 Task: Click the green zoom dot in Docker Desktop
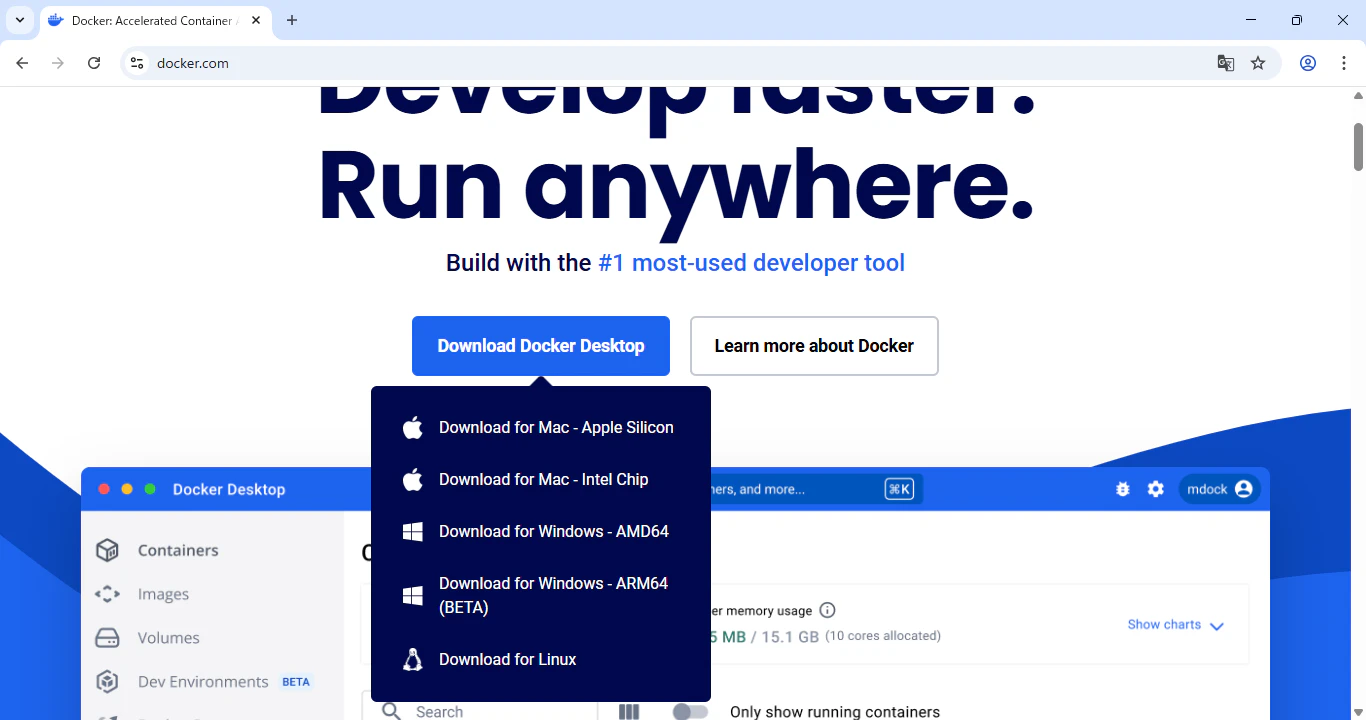point(150,489)
